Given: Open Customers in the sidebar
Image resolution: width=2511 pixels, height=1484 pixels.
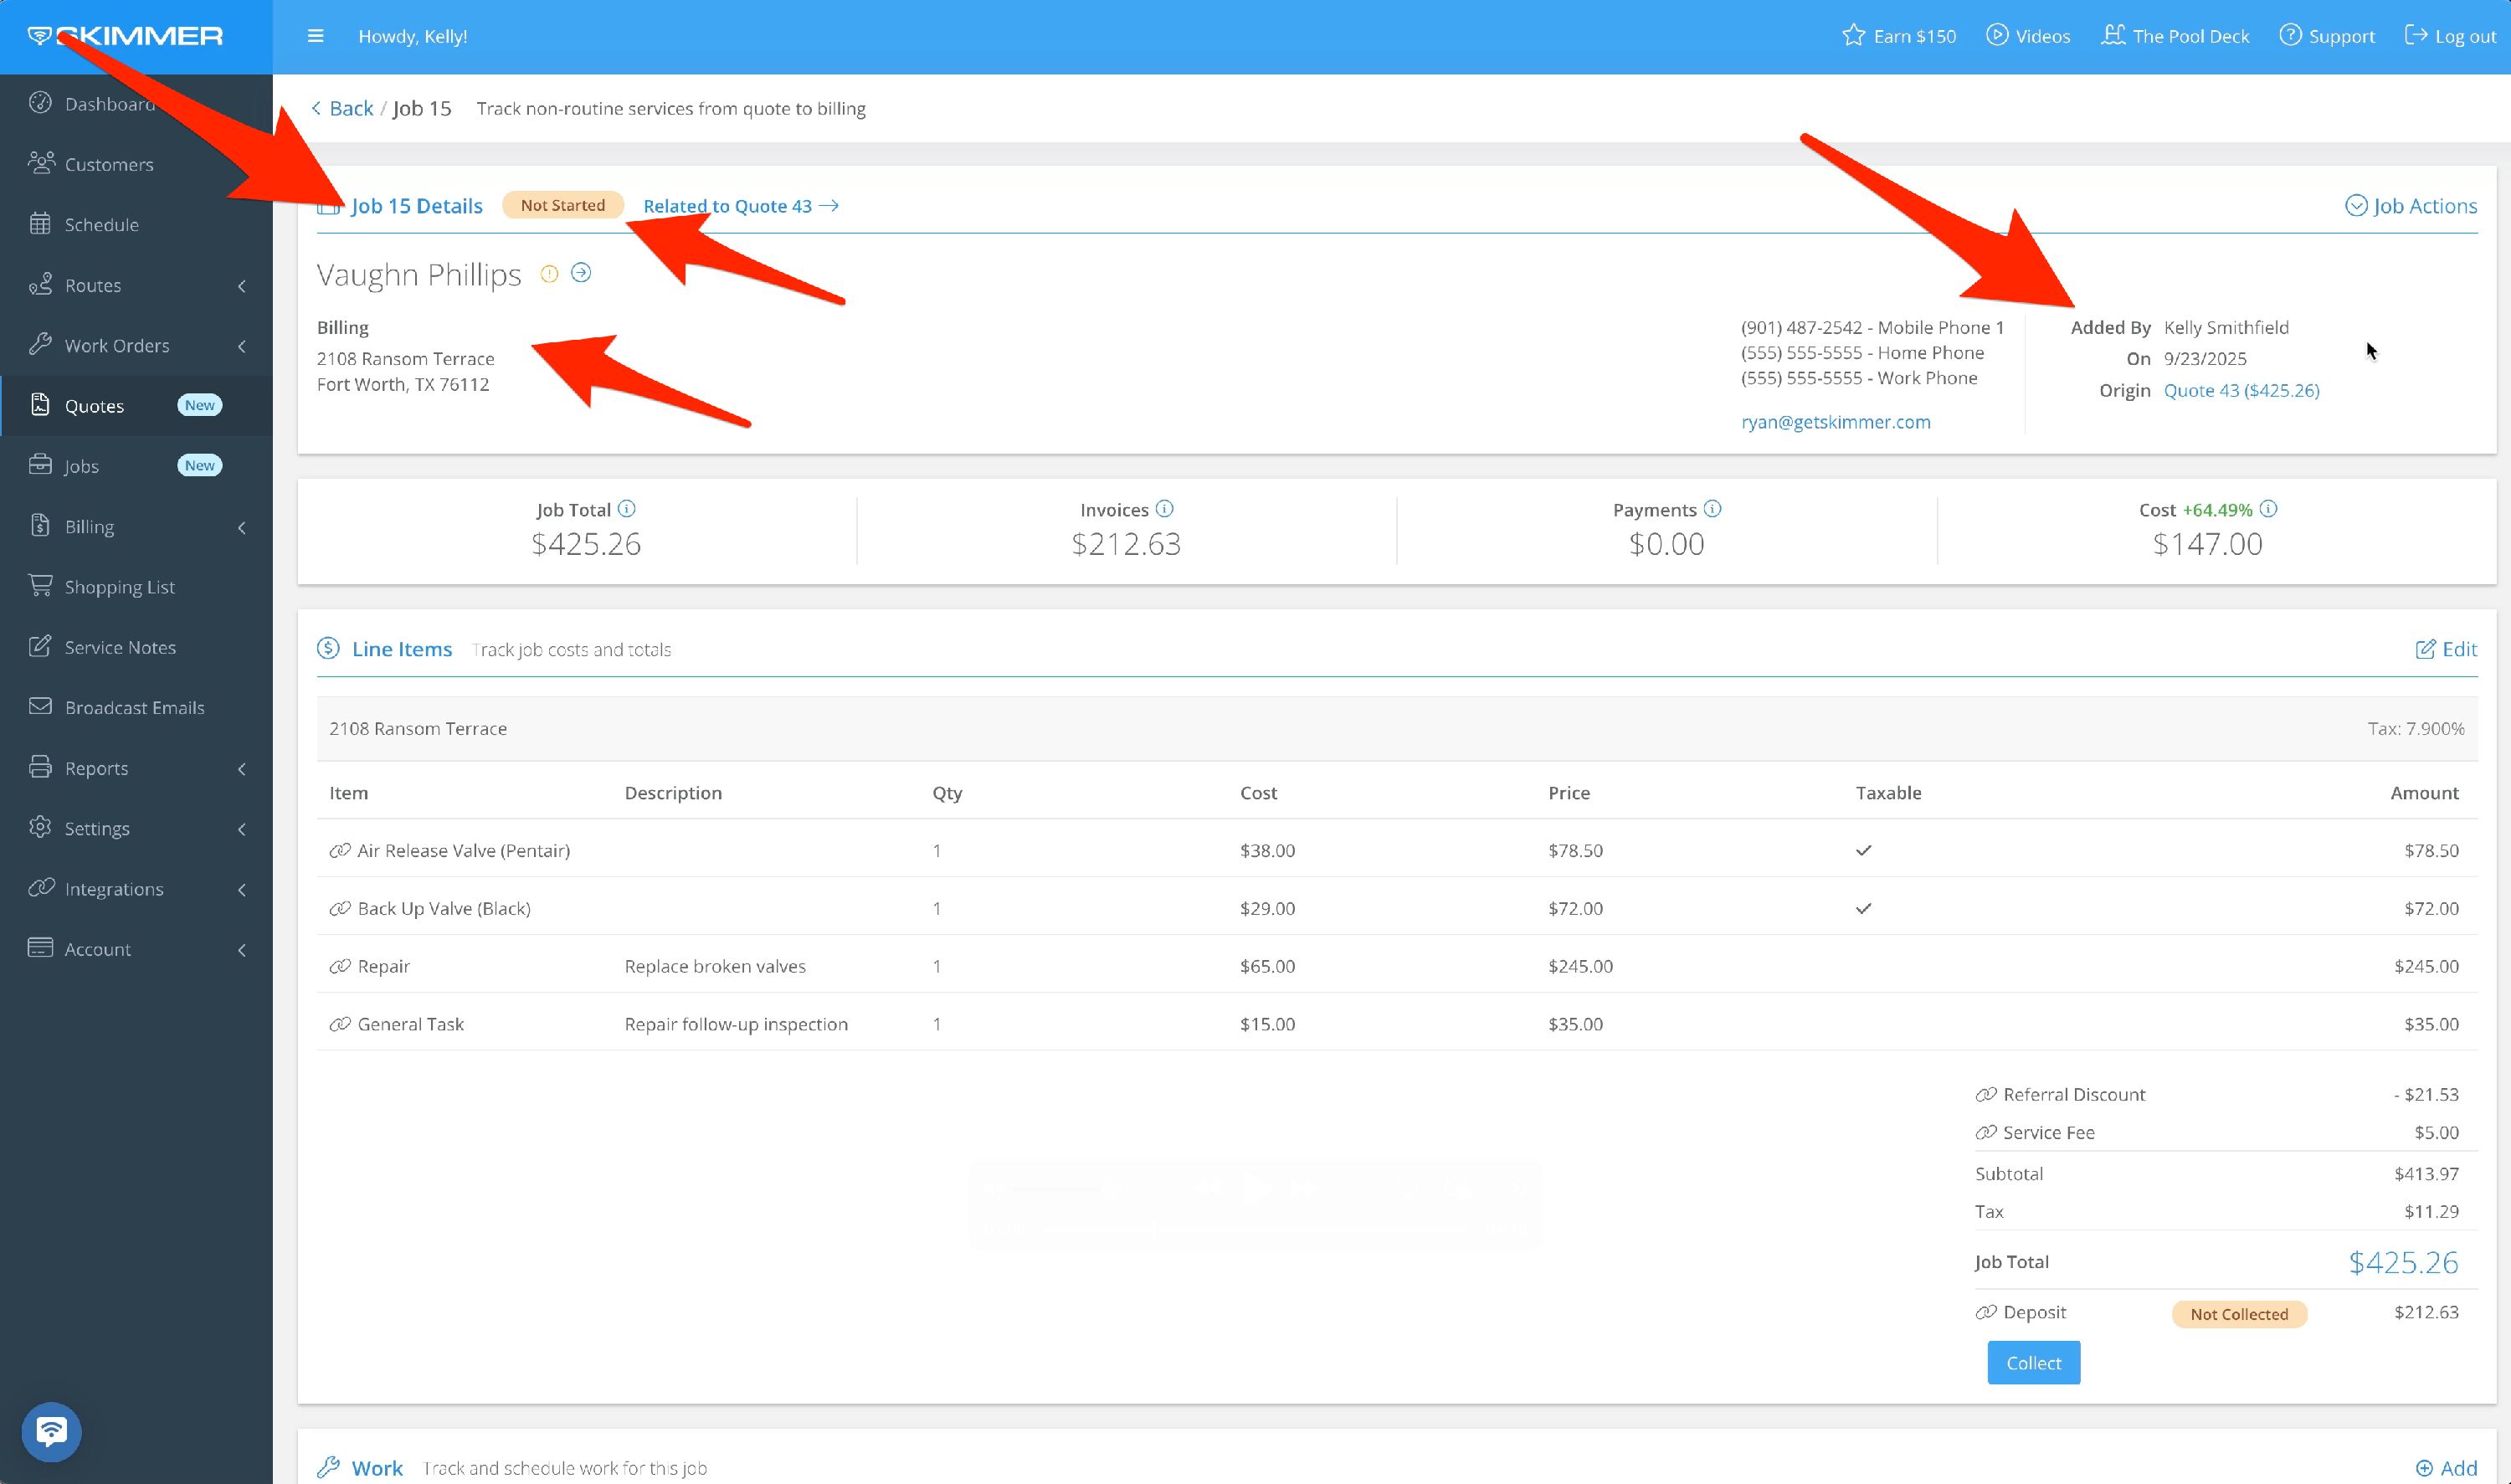Looking at the screenshot, I should point(109,164).
